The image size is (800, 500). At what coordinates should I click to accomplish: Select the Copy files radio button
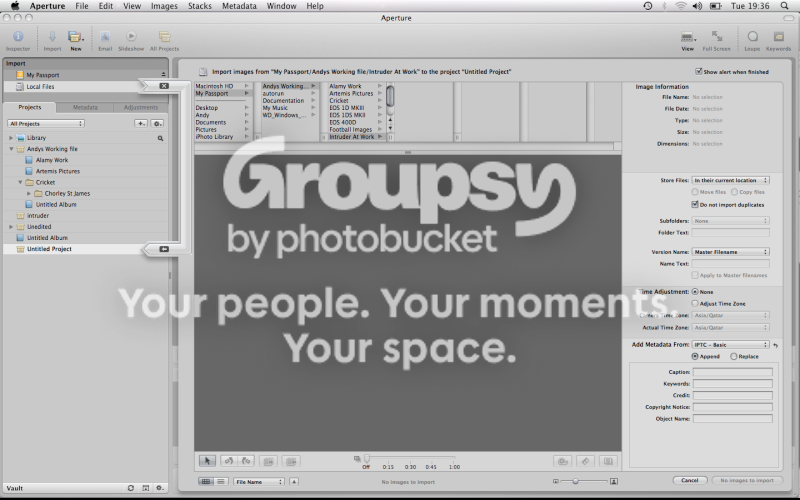pos(734,192)
